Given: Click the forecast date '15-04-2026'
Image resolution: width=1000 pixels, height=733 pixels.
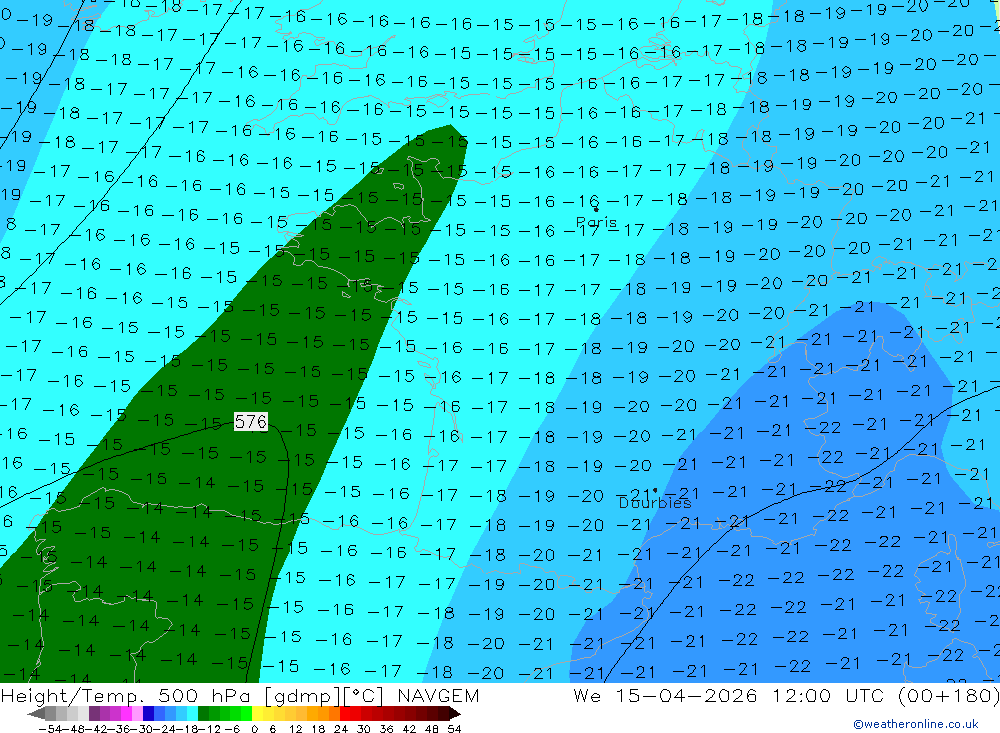Looking at the screenshot, I should [686, 695].
